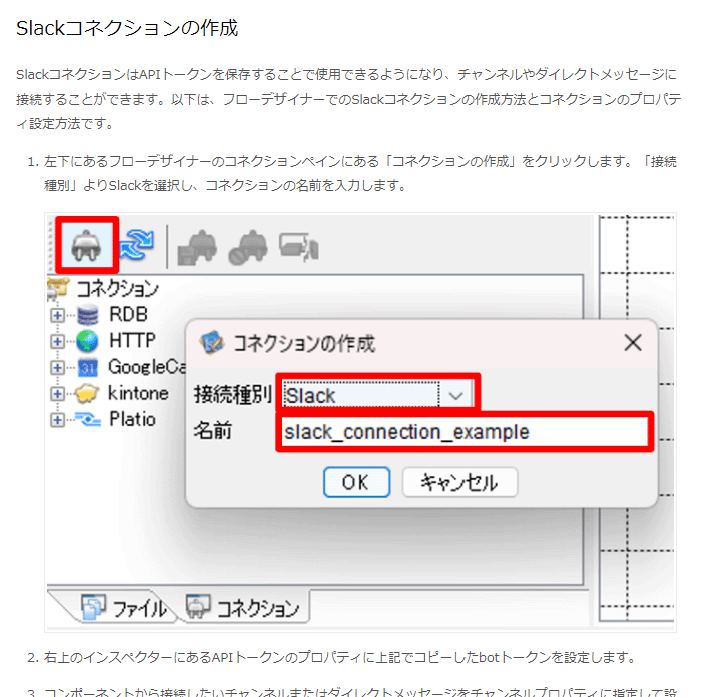This screenshot has height=697, width=705.
Task: Click the キャンセル button
Action: [x=460, y=482]
